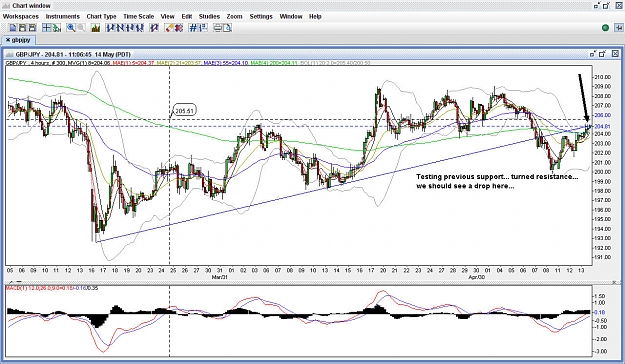The image size is (625, 364).
Task: Click the standalone blue-and-red drawing tool icon
Action: click(x=154, y=28)
